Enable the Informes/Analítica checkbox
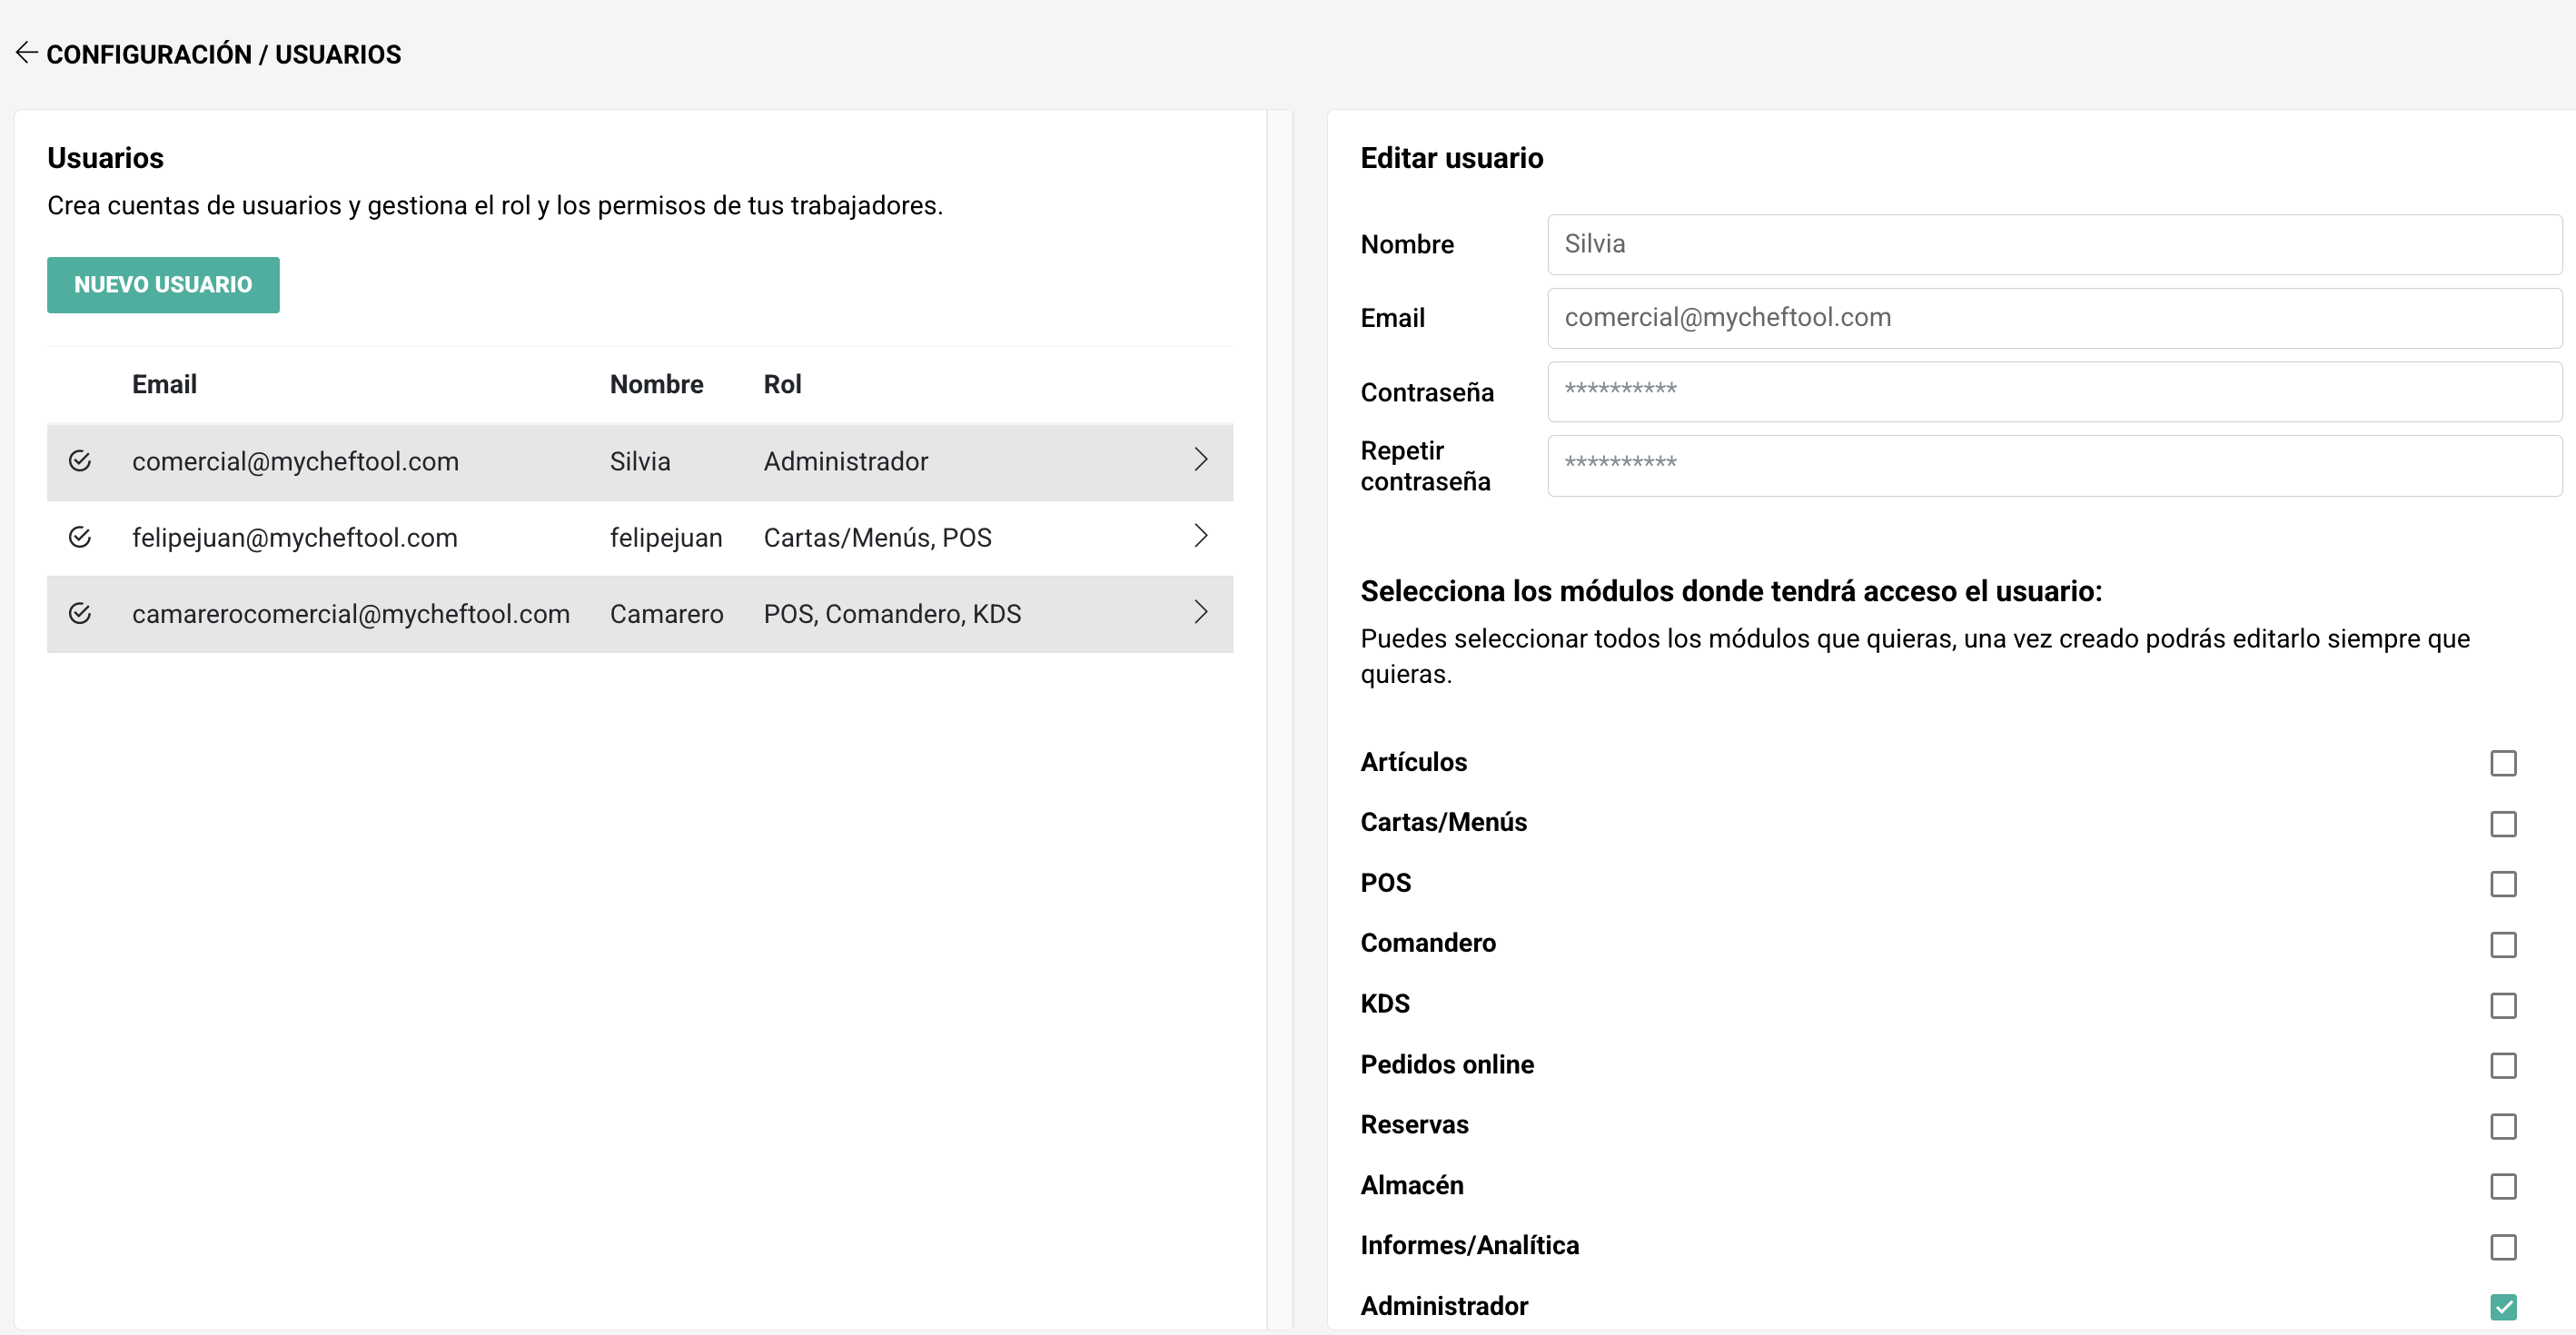The width and height of the screenshot is (2576, 1335). coord(2502,1247)
